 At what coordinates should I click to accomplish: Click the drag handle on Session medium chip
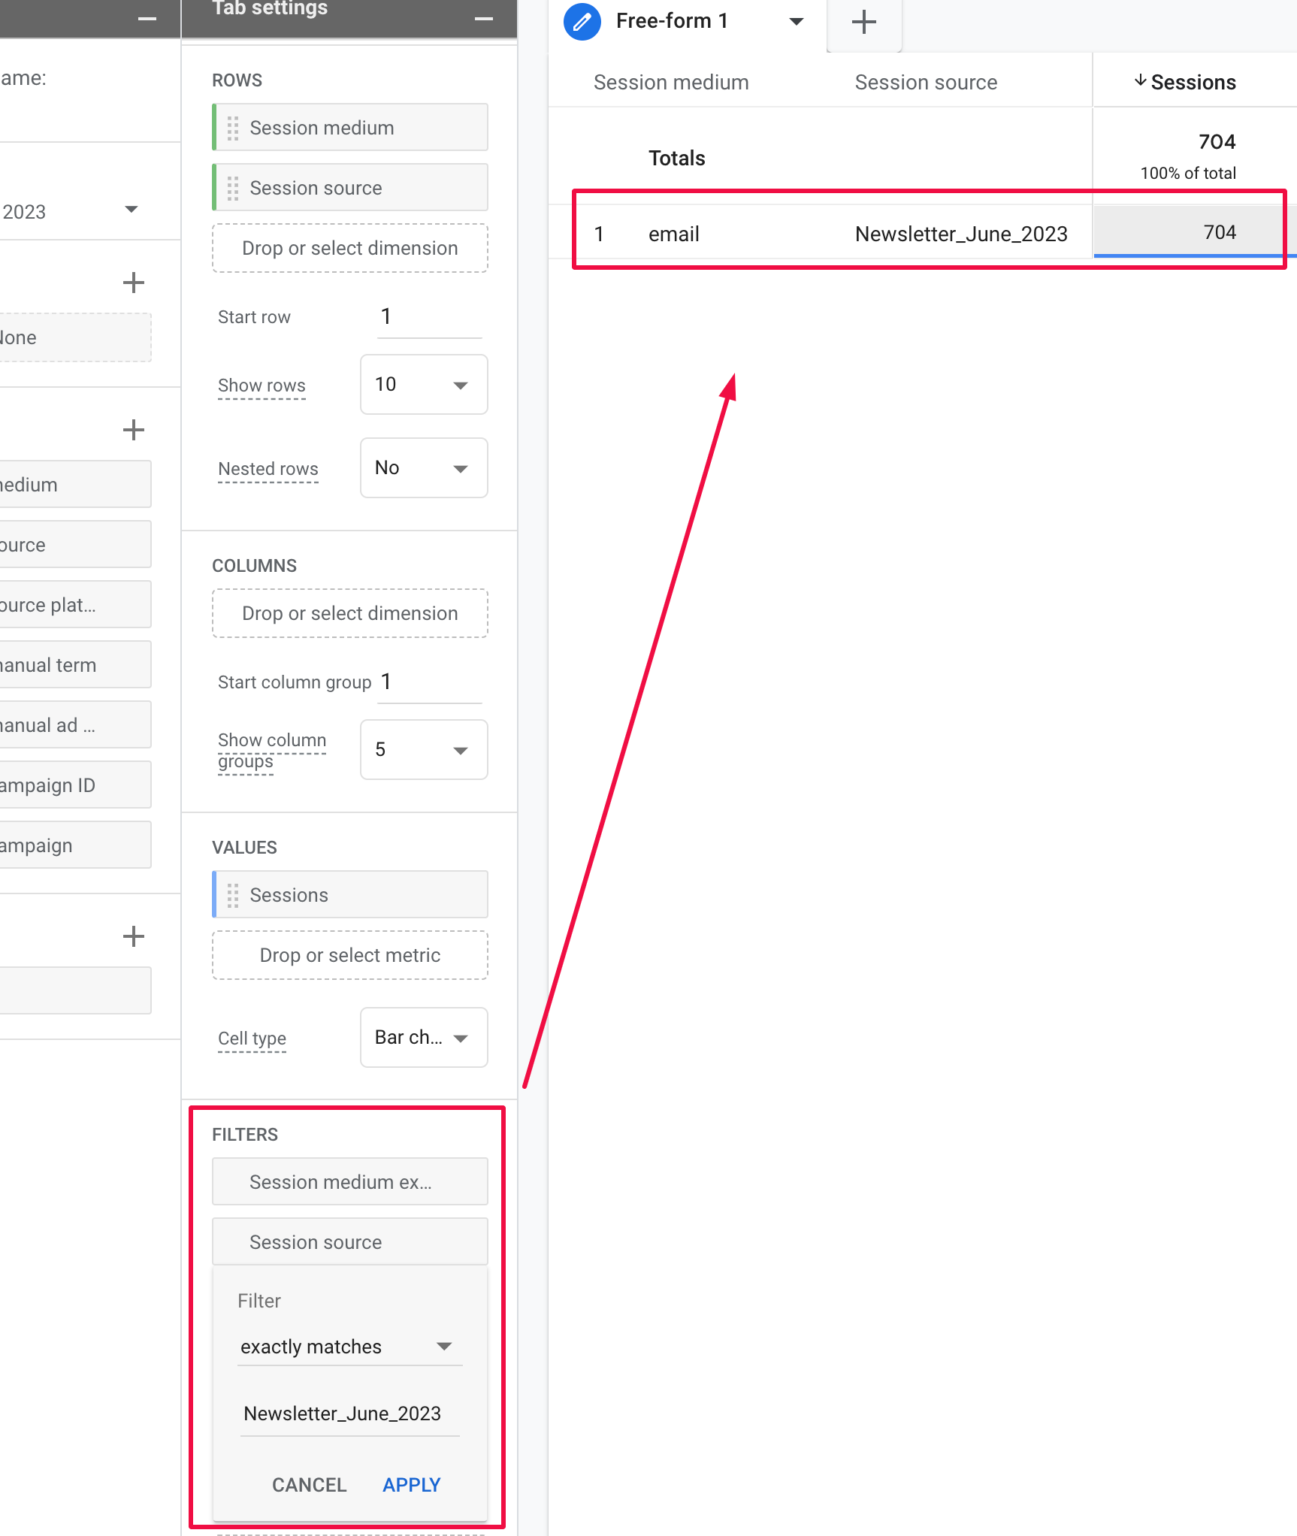click(233, 127)
